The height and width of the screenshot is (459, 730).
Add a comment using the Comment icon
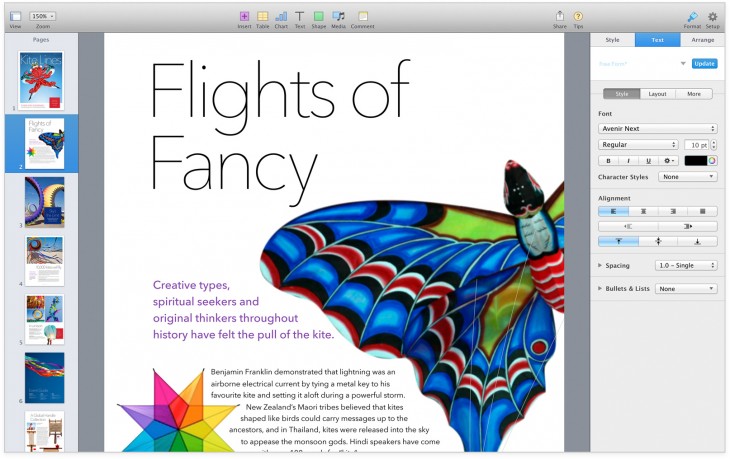point(362,17)
